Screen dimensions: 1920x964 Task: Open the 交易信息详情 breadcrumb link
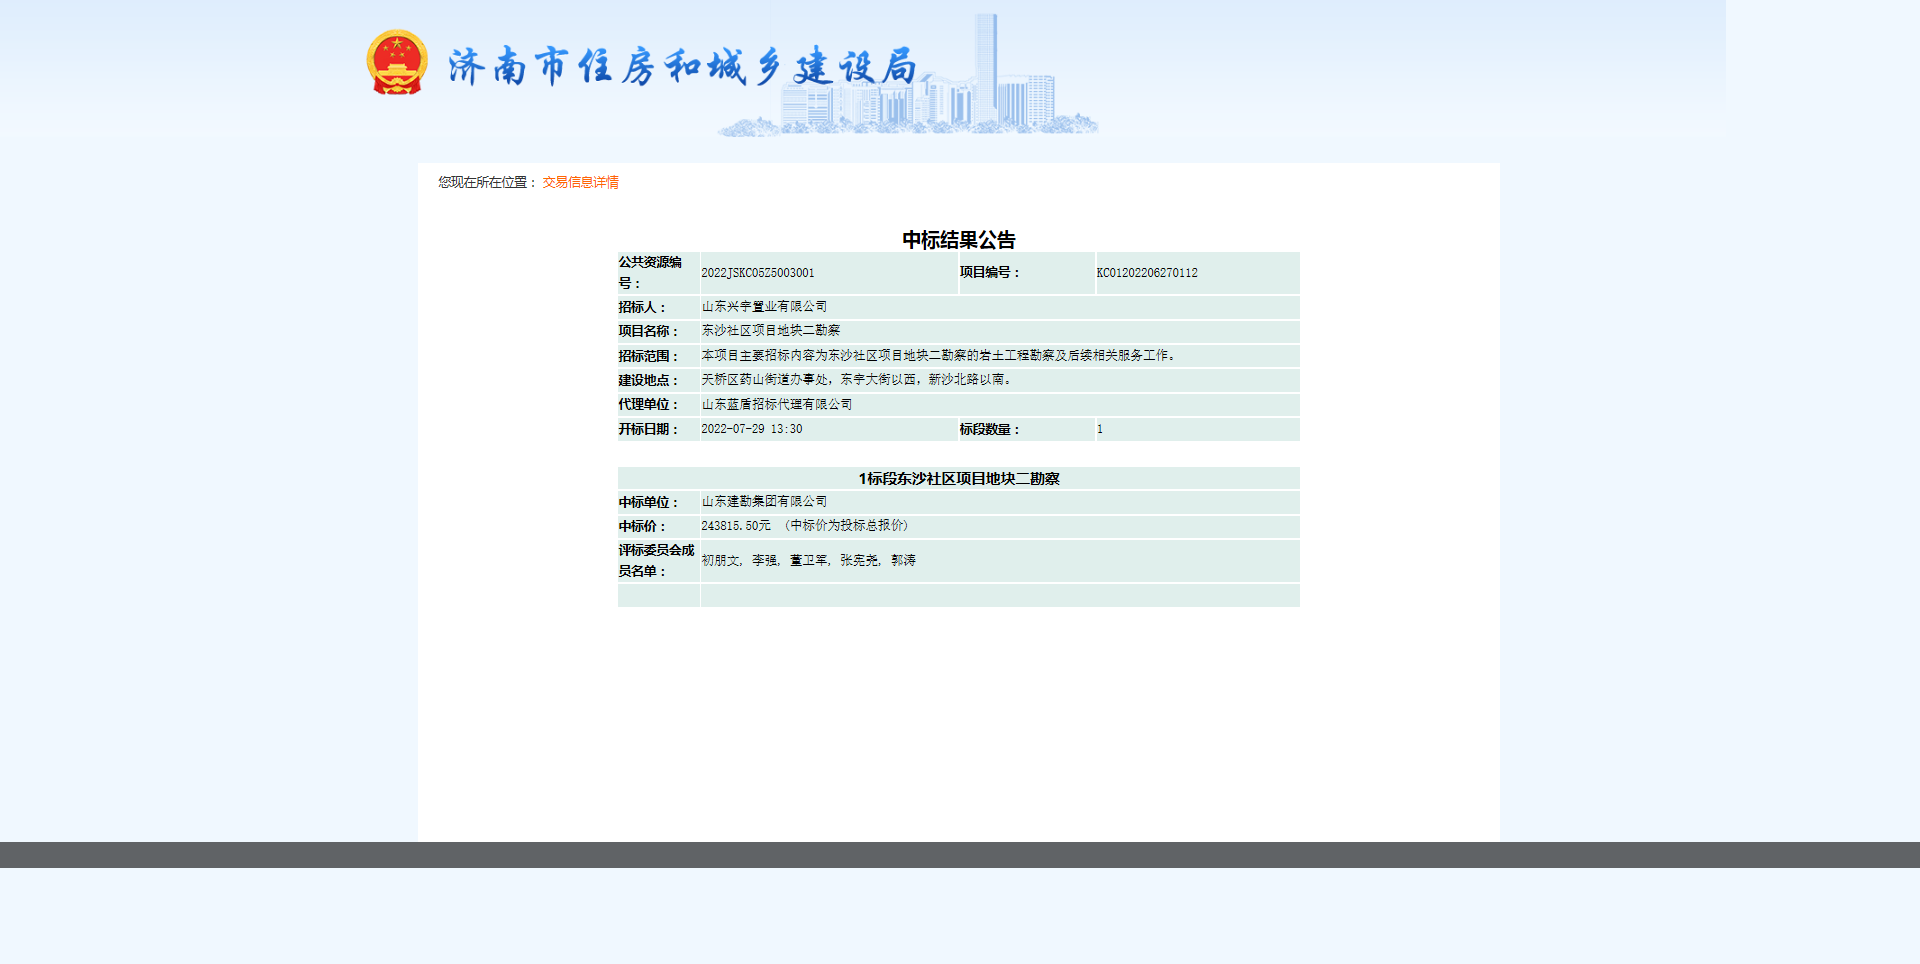580,182
